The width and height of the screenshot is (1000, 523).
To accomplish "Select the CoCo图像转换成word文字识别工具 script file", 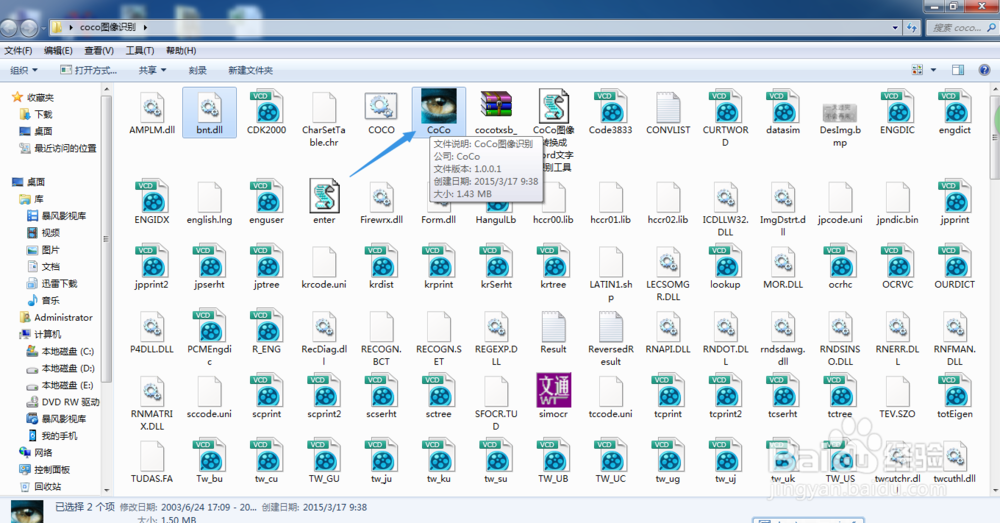I will 554,107.
